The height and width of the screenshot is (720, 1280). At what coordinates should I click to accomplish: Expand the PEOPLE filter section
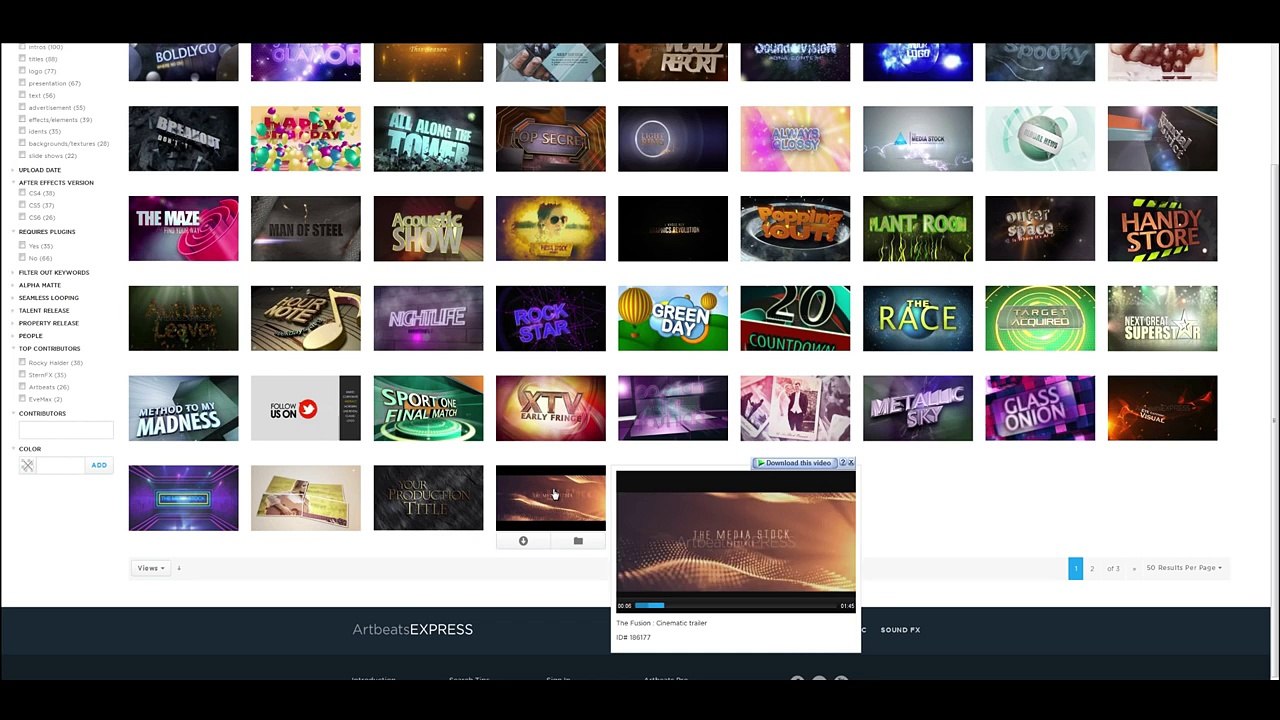pos(31,336)
